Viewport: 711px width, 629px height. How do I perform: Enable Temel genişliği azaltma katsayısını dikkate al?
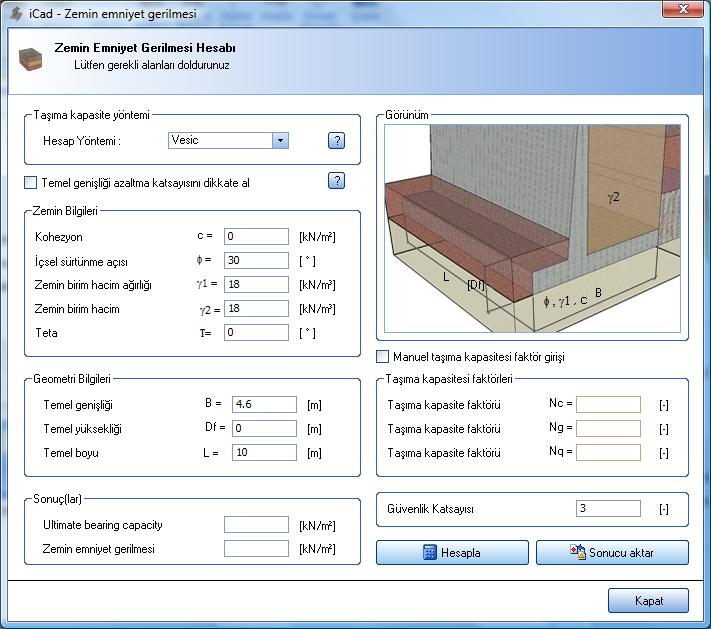pyautogui.click(x=30, y=183)
